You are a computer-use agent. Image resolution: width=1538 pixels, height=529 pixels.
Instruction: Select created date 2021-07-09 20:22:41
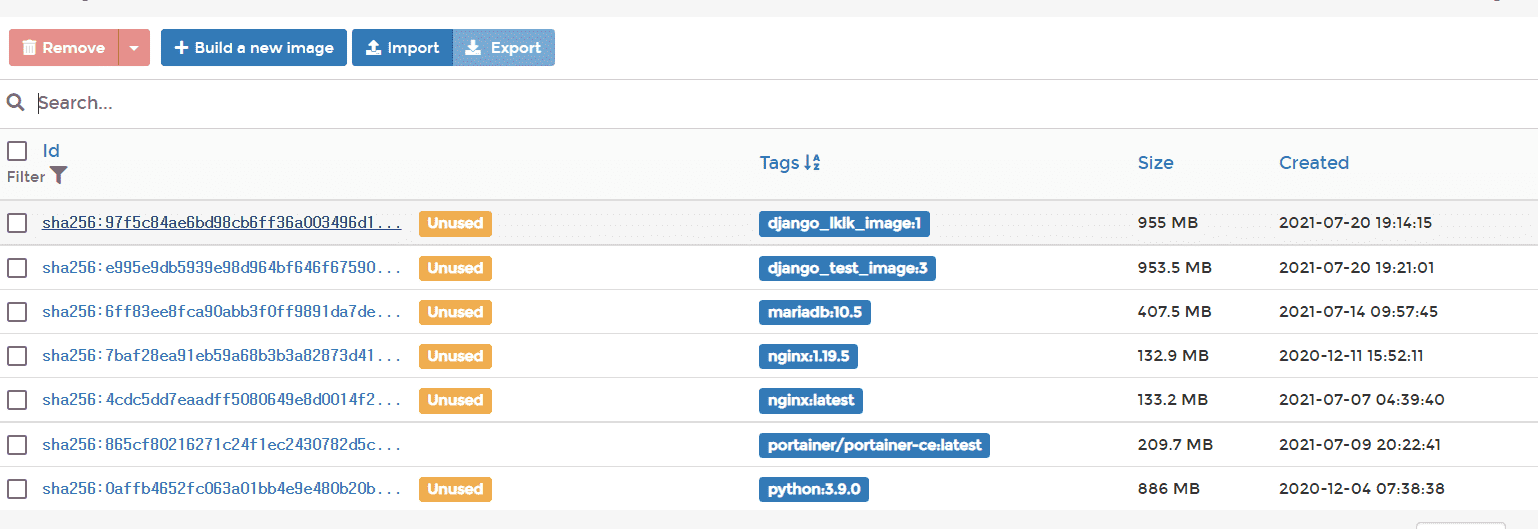(x=1360, y=444)
